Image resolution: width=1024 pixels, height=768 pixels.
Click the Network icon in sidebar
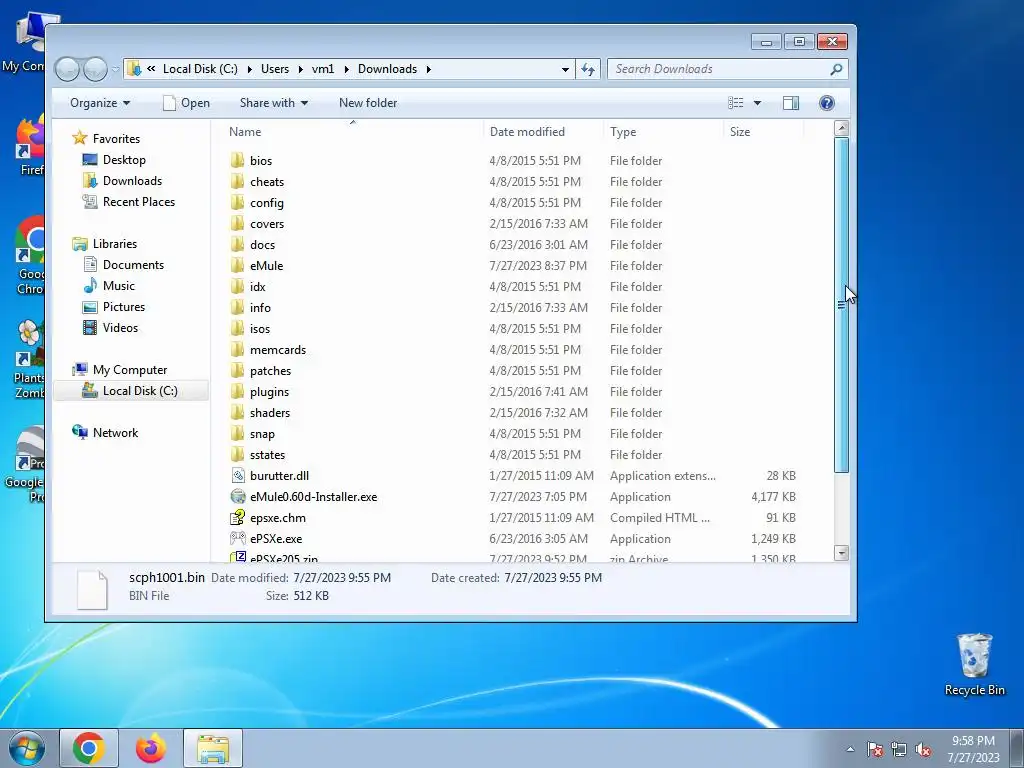pyautogui.click(x=80, y=432)
